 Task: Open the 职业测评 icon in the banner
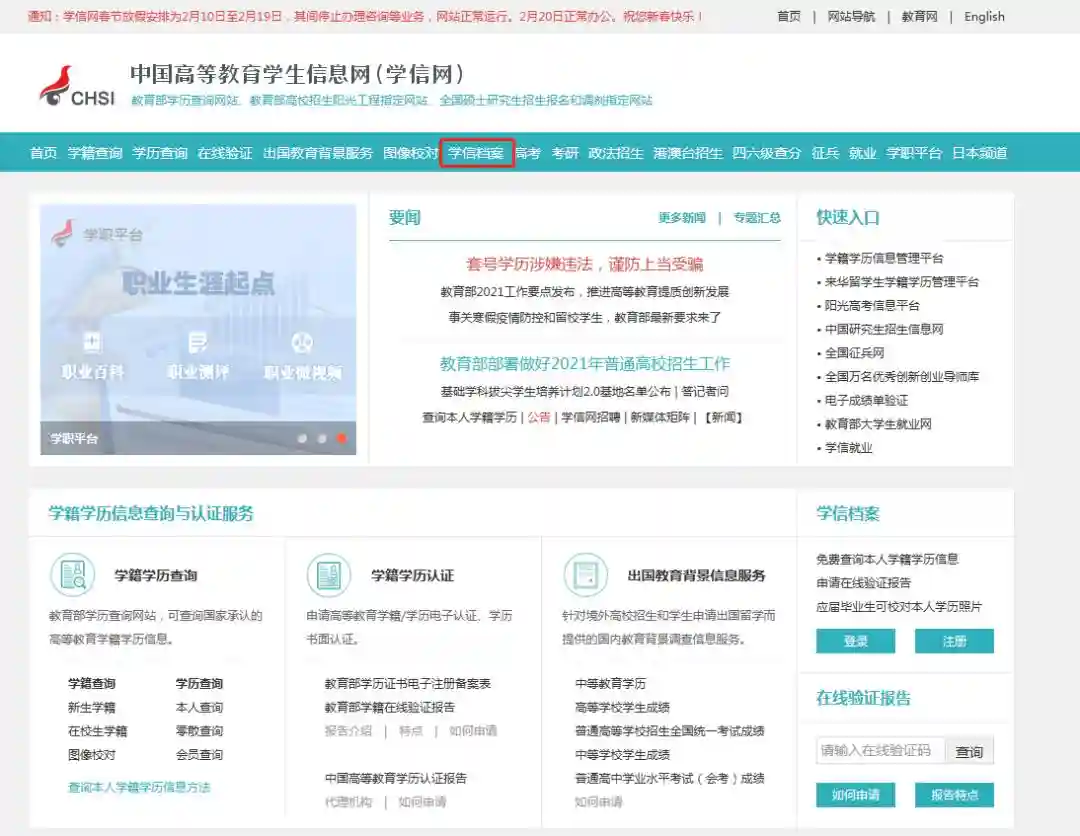198,343
